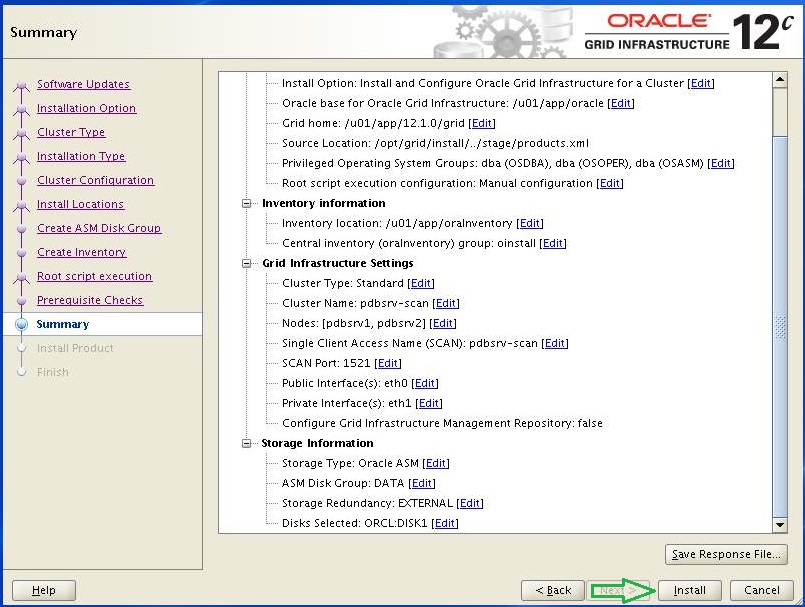Open the Cluster Type step
805x607 pixels.
71,132
